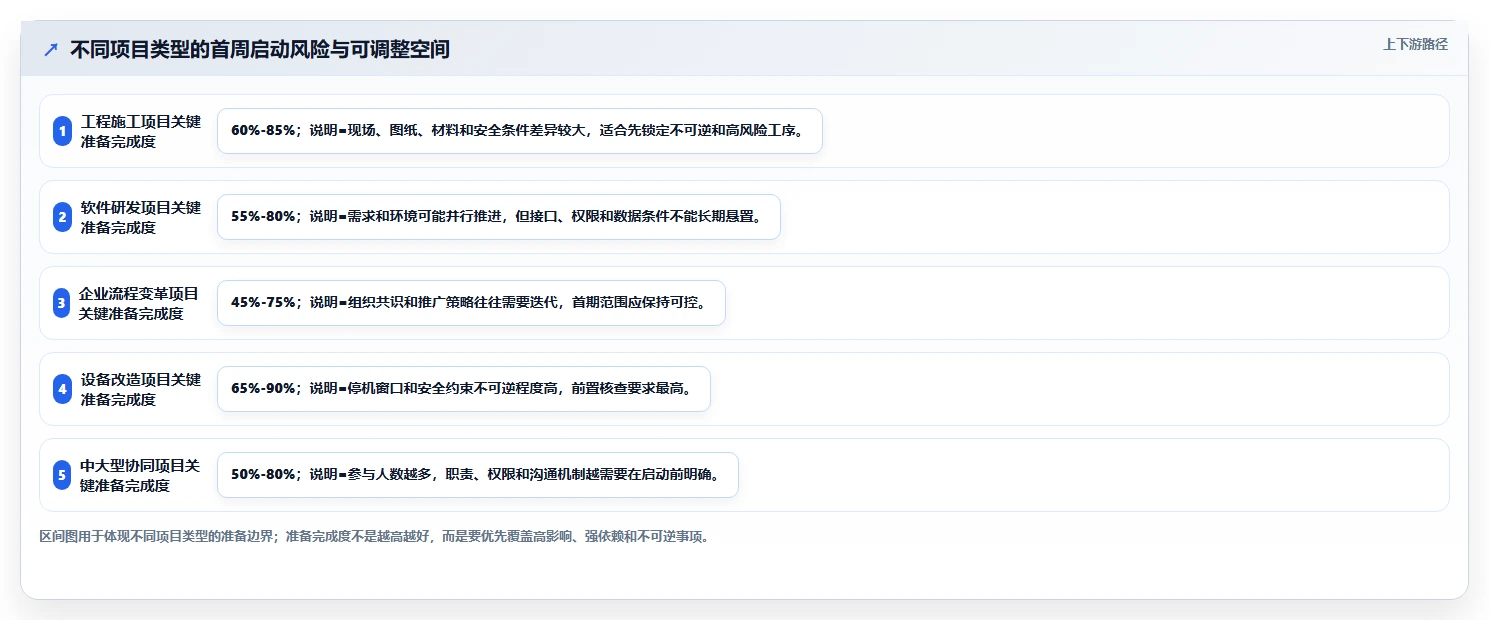Click the footnote starting with 区间图用于体现
Viewport: 1489px width, 620px height.
pyautogui.click(x=376, y=537)
